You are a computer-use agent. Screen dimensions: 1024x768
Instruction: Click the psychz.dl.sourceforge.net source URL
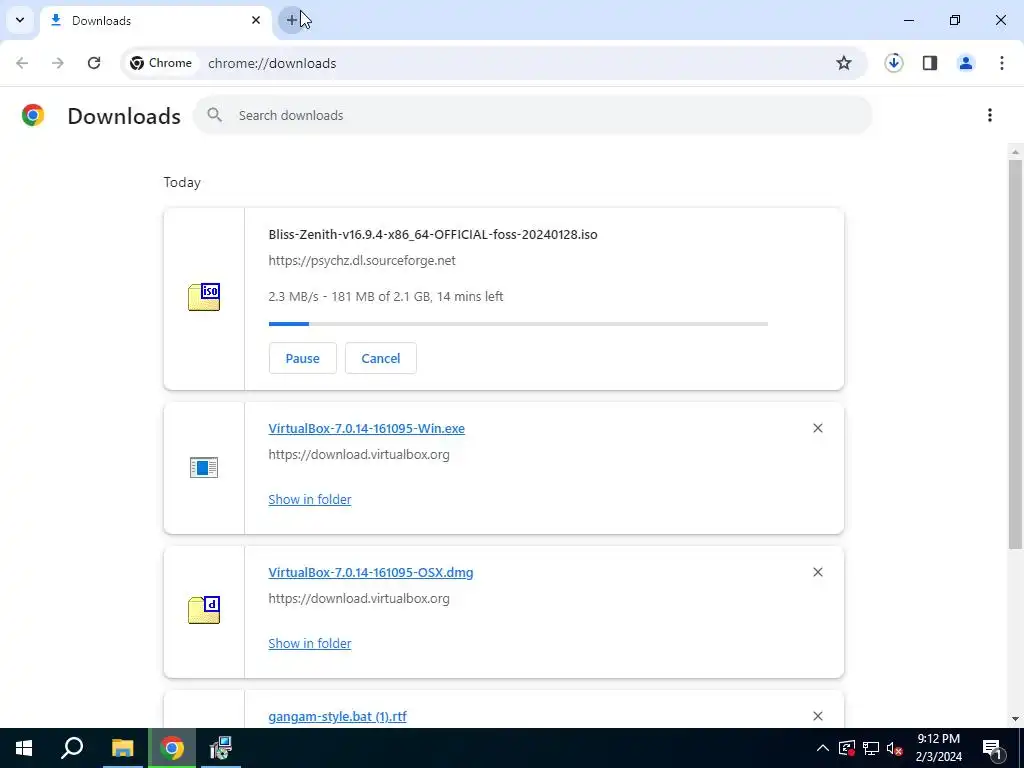pos(362,261)
